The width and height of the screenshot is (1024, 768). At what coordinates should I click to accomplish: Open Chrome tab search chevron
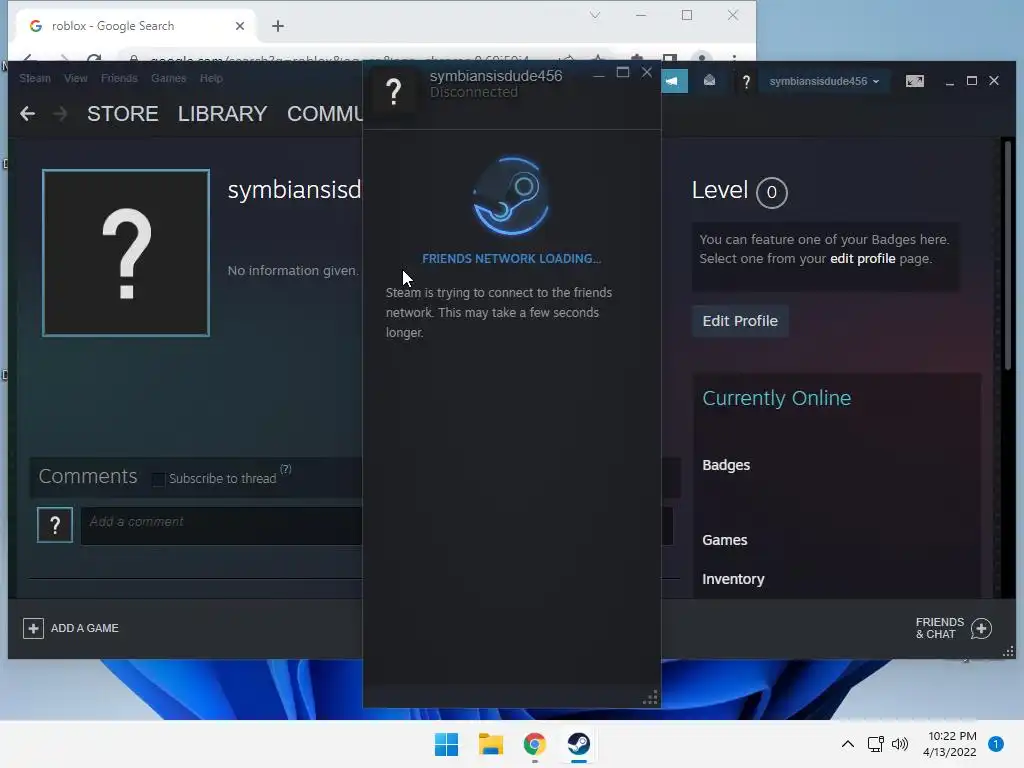click(594, 15)
